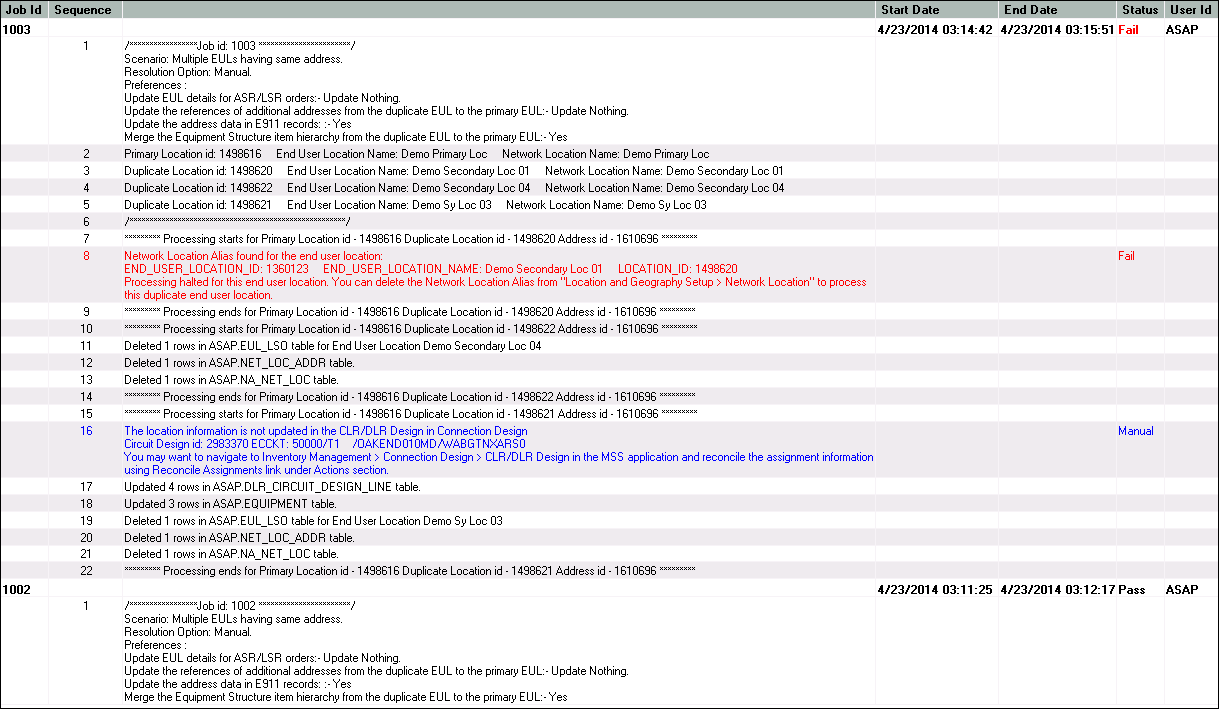Click the Status column header
The height and width of the screenshot is (709, 1219).
coord(1140,9)
